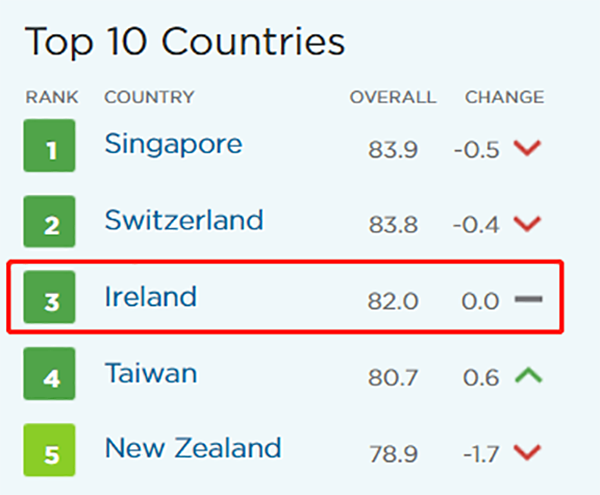Open the Singapore country link
600x495 pixels.
(173, 145)
